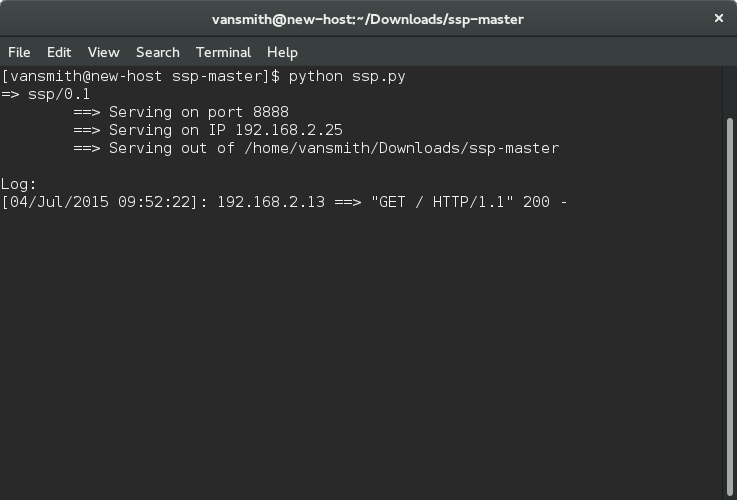Click the command line python ssp.py

click(346, 77)
